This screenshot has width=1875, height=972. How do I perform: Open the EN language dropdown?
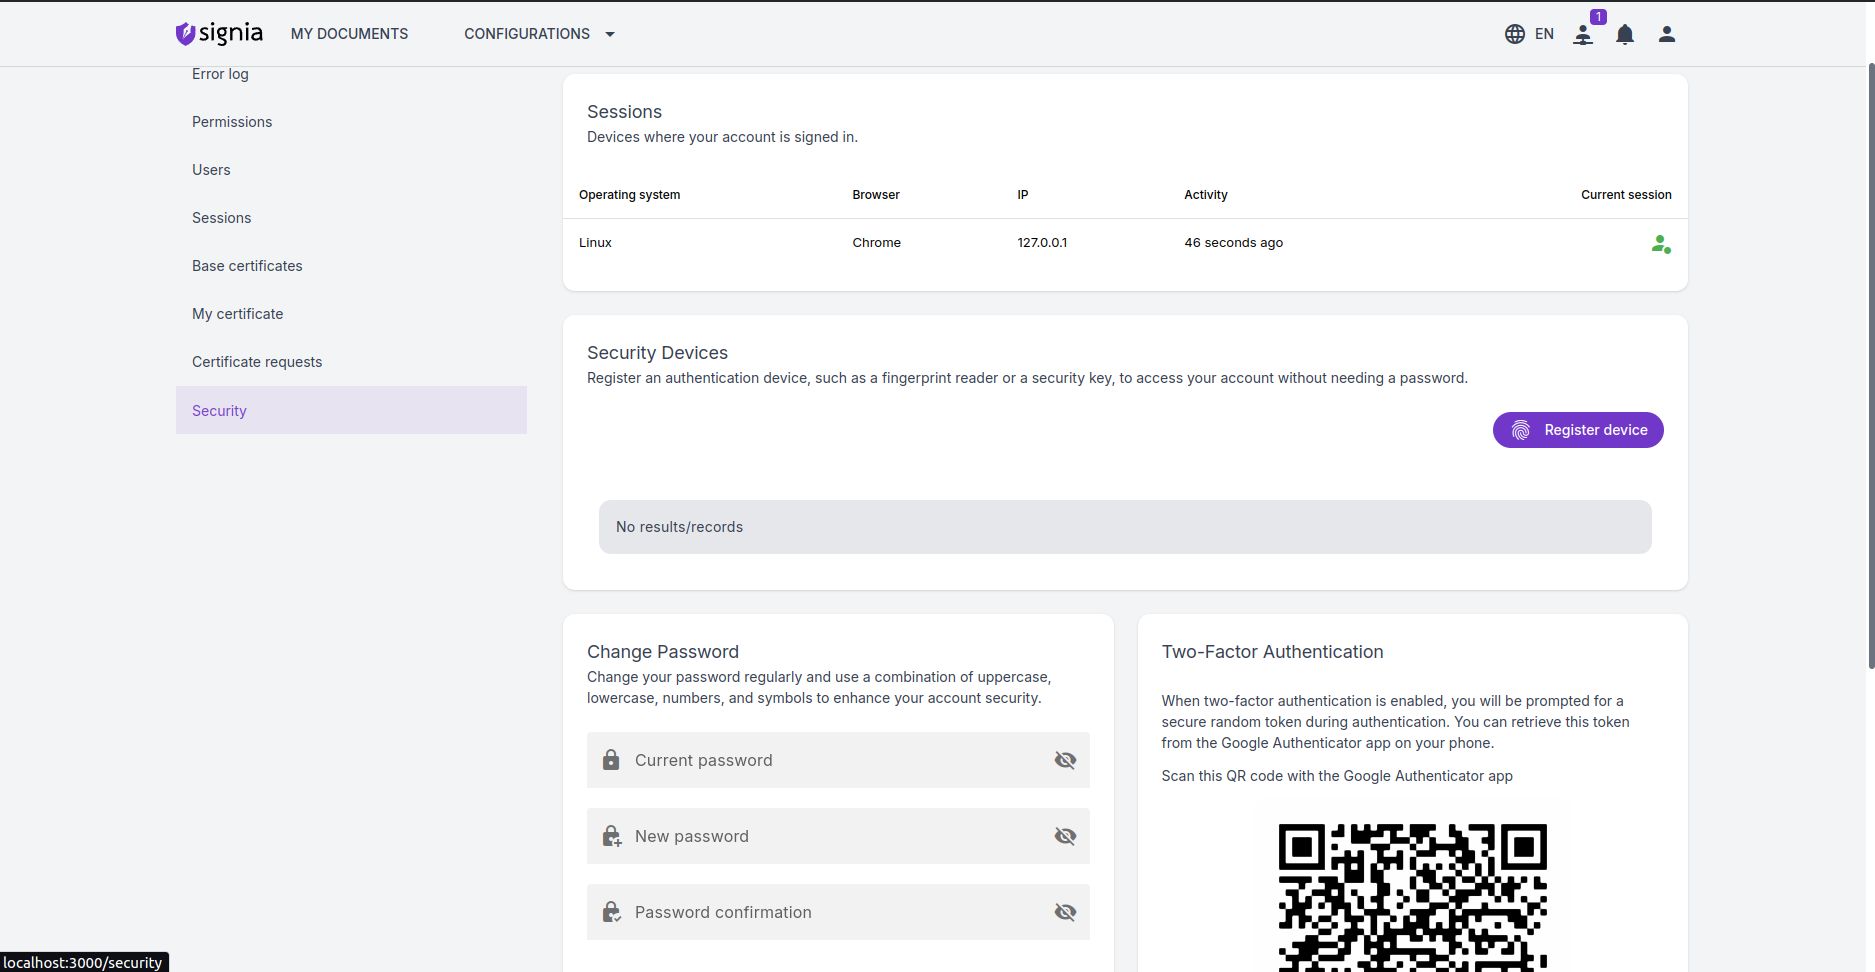pyautogui.click(x=1544, y=34)
